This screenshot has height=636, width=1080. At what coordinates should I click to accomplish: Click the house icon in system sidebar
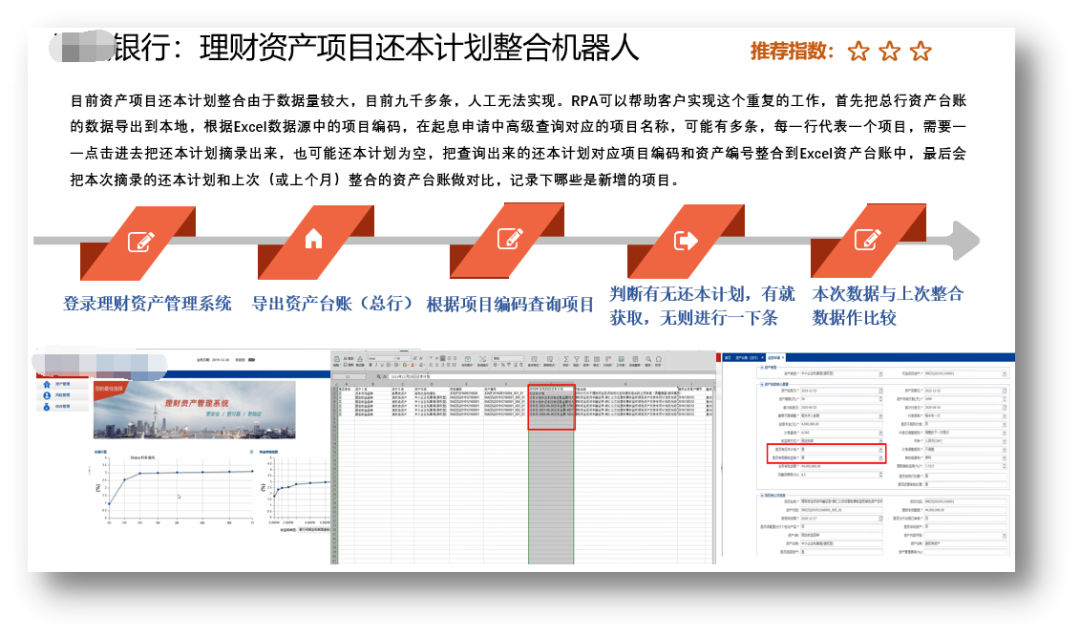pyautogui.click(x=45, y=383)
